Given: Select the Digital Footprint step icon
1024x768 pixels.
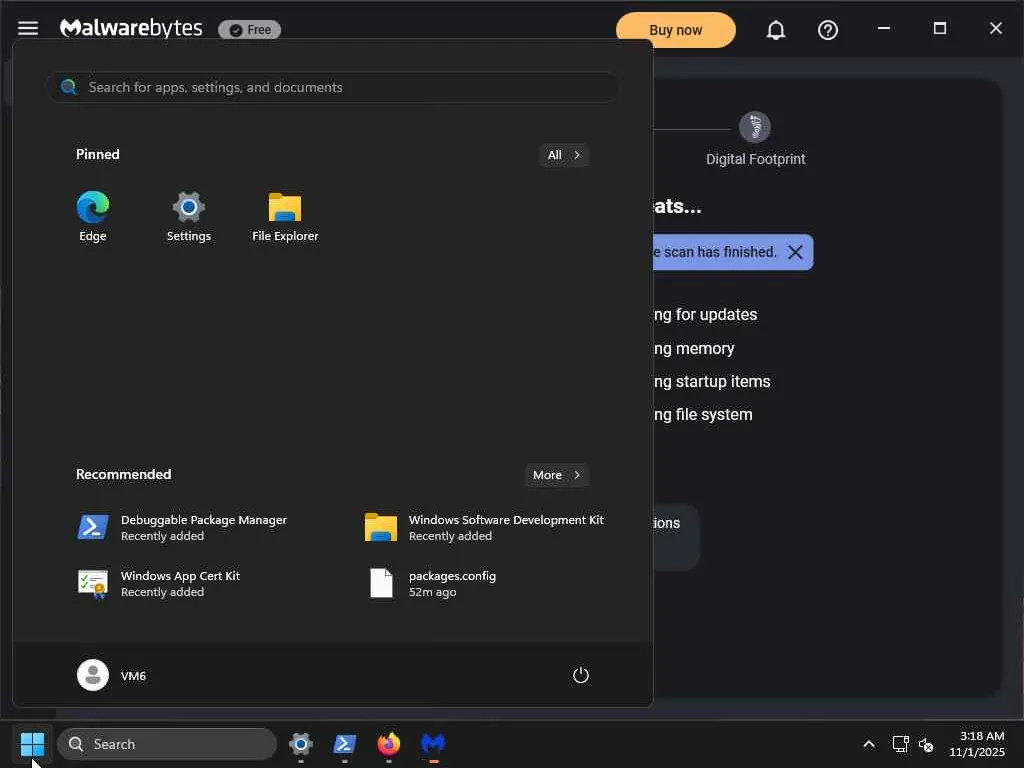Looking at the screenshot, I should click(754, 127).
